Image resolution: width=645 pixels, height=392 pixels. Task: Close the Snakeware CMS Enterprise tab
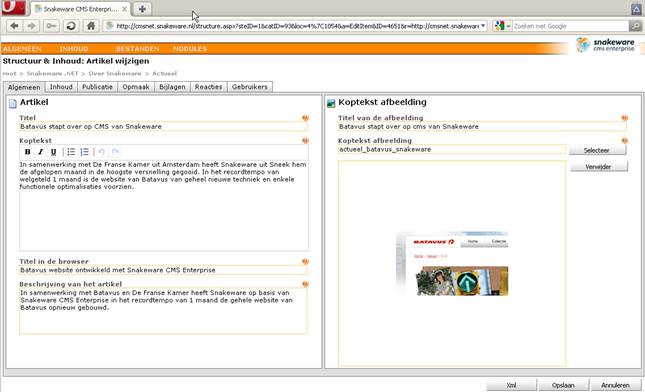[x=124, y=9]
